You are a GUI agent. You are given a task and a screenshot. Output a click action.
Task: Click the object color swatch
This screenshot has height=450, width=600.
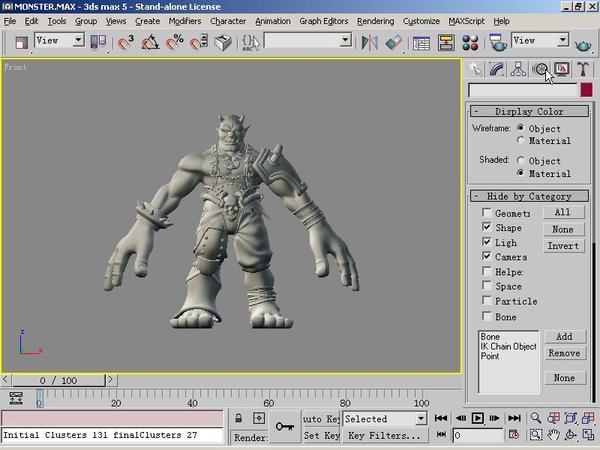click(x=586, y=90)
